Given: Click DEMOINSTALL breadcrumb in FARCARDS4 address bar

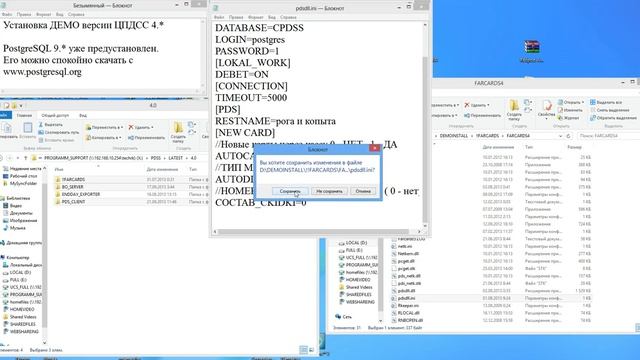Looking at the screenshot, I should click(453, 136).
